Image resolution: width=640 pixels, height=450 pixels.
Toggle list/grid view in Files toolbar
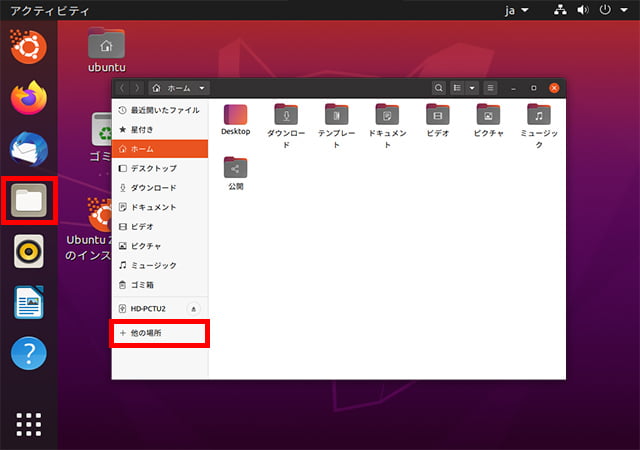pos(458,88)
